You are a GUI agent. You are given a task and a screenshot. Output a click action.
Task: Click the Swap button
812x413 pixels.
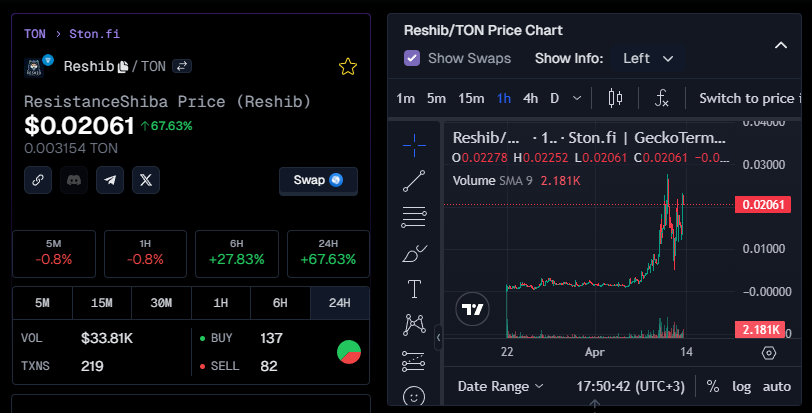tap(318, 180)
